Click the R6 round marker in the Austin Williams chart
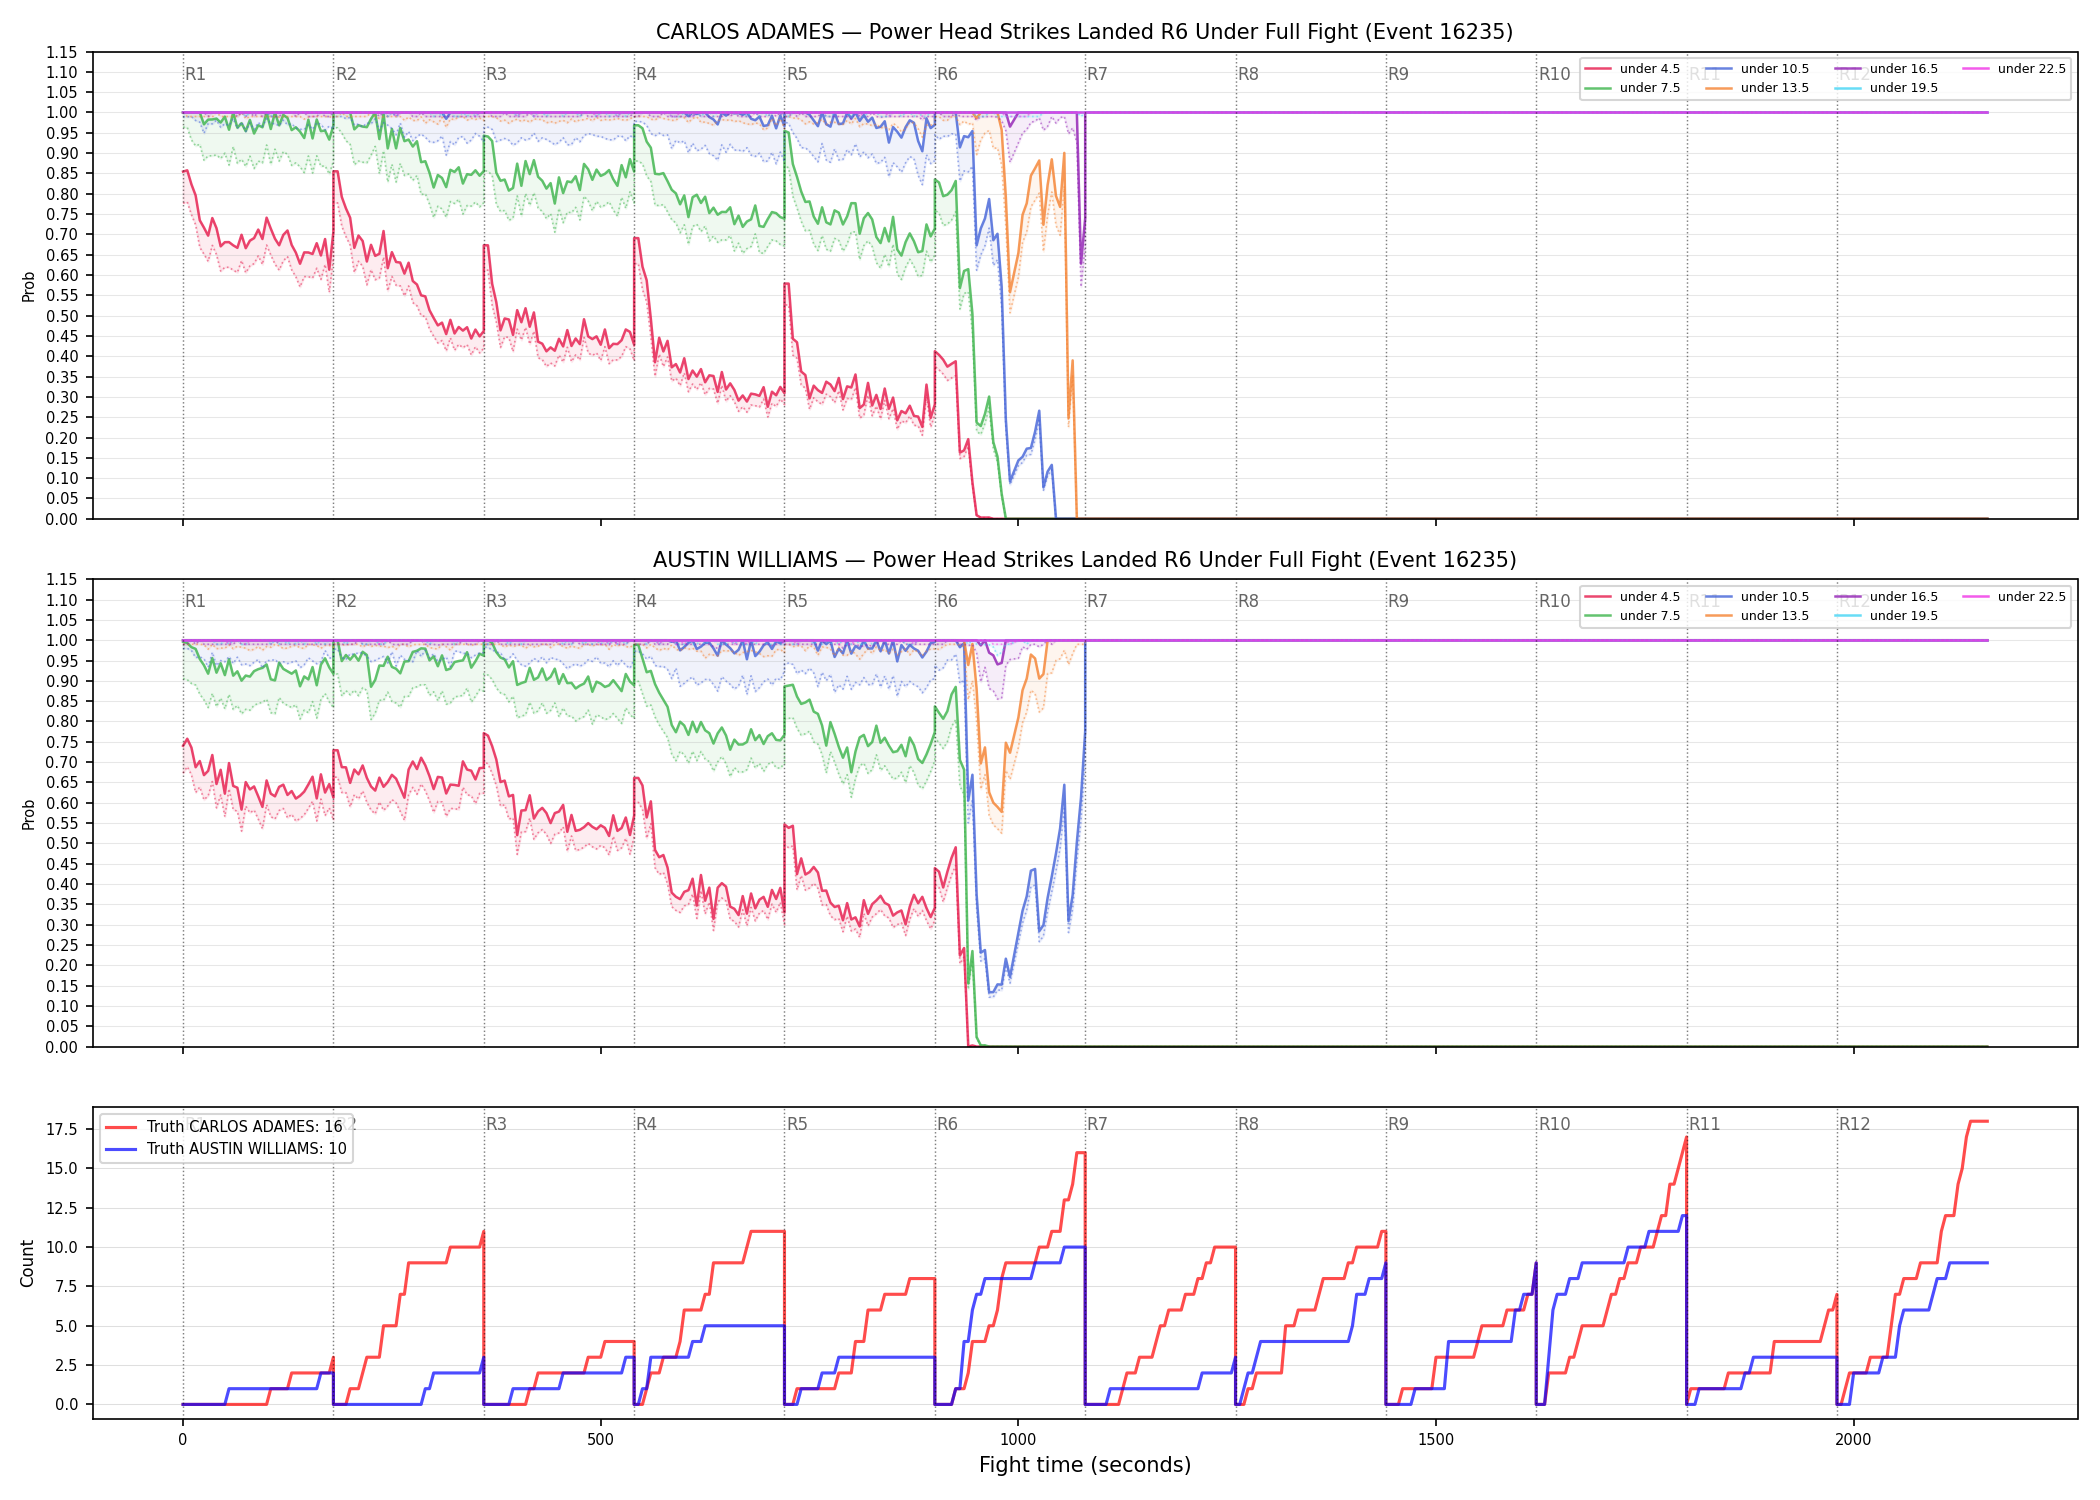This screenshot has width=2100, height=1500. click(947, 601)
